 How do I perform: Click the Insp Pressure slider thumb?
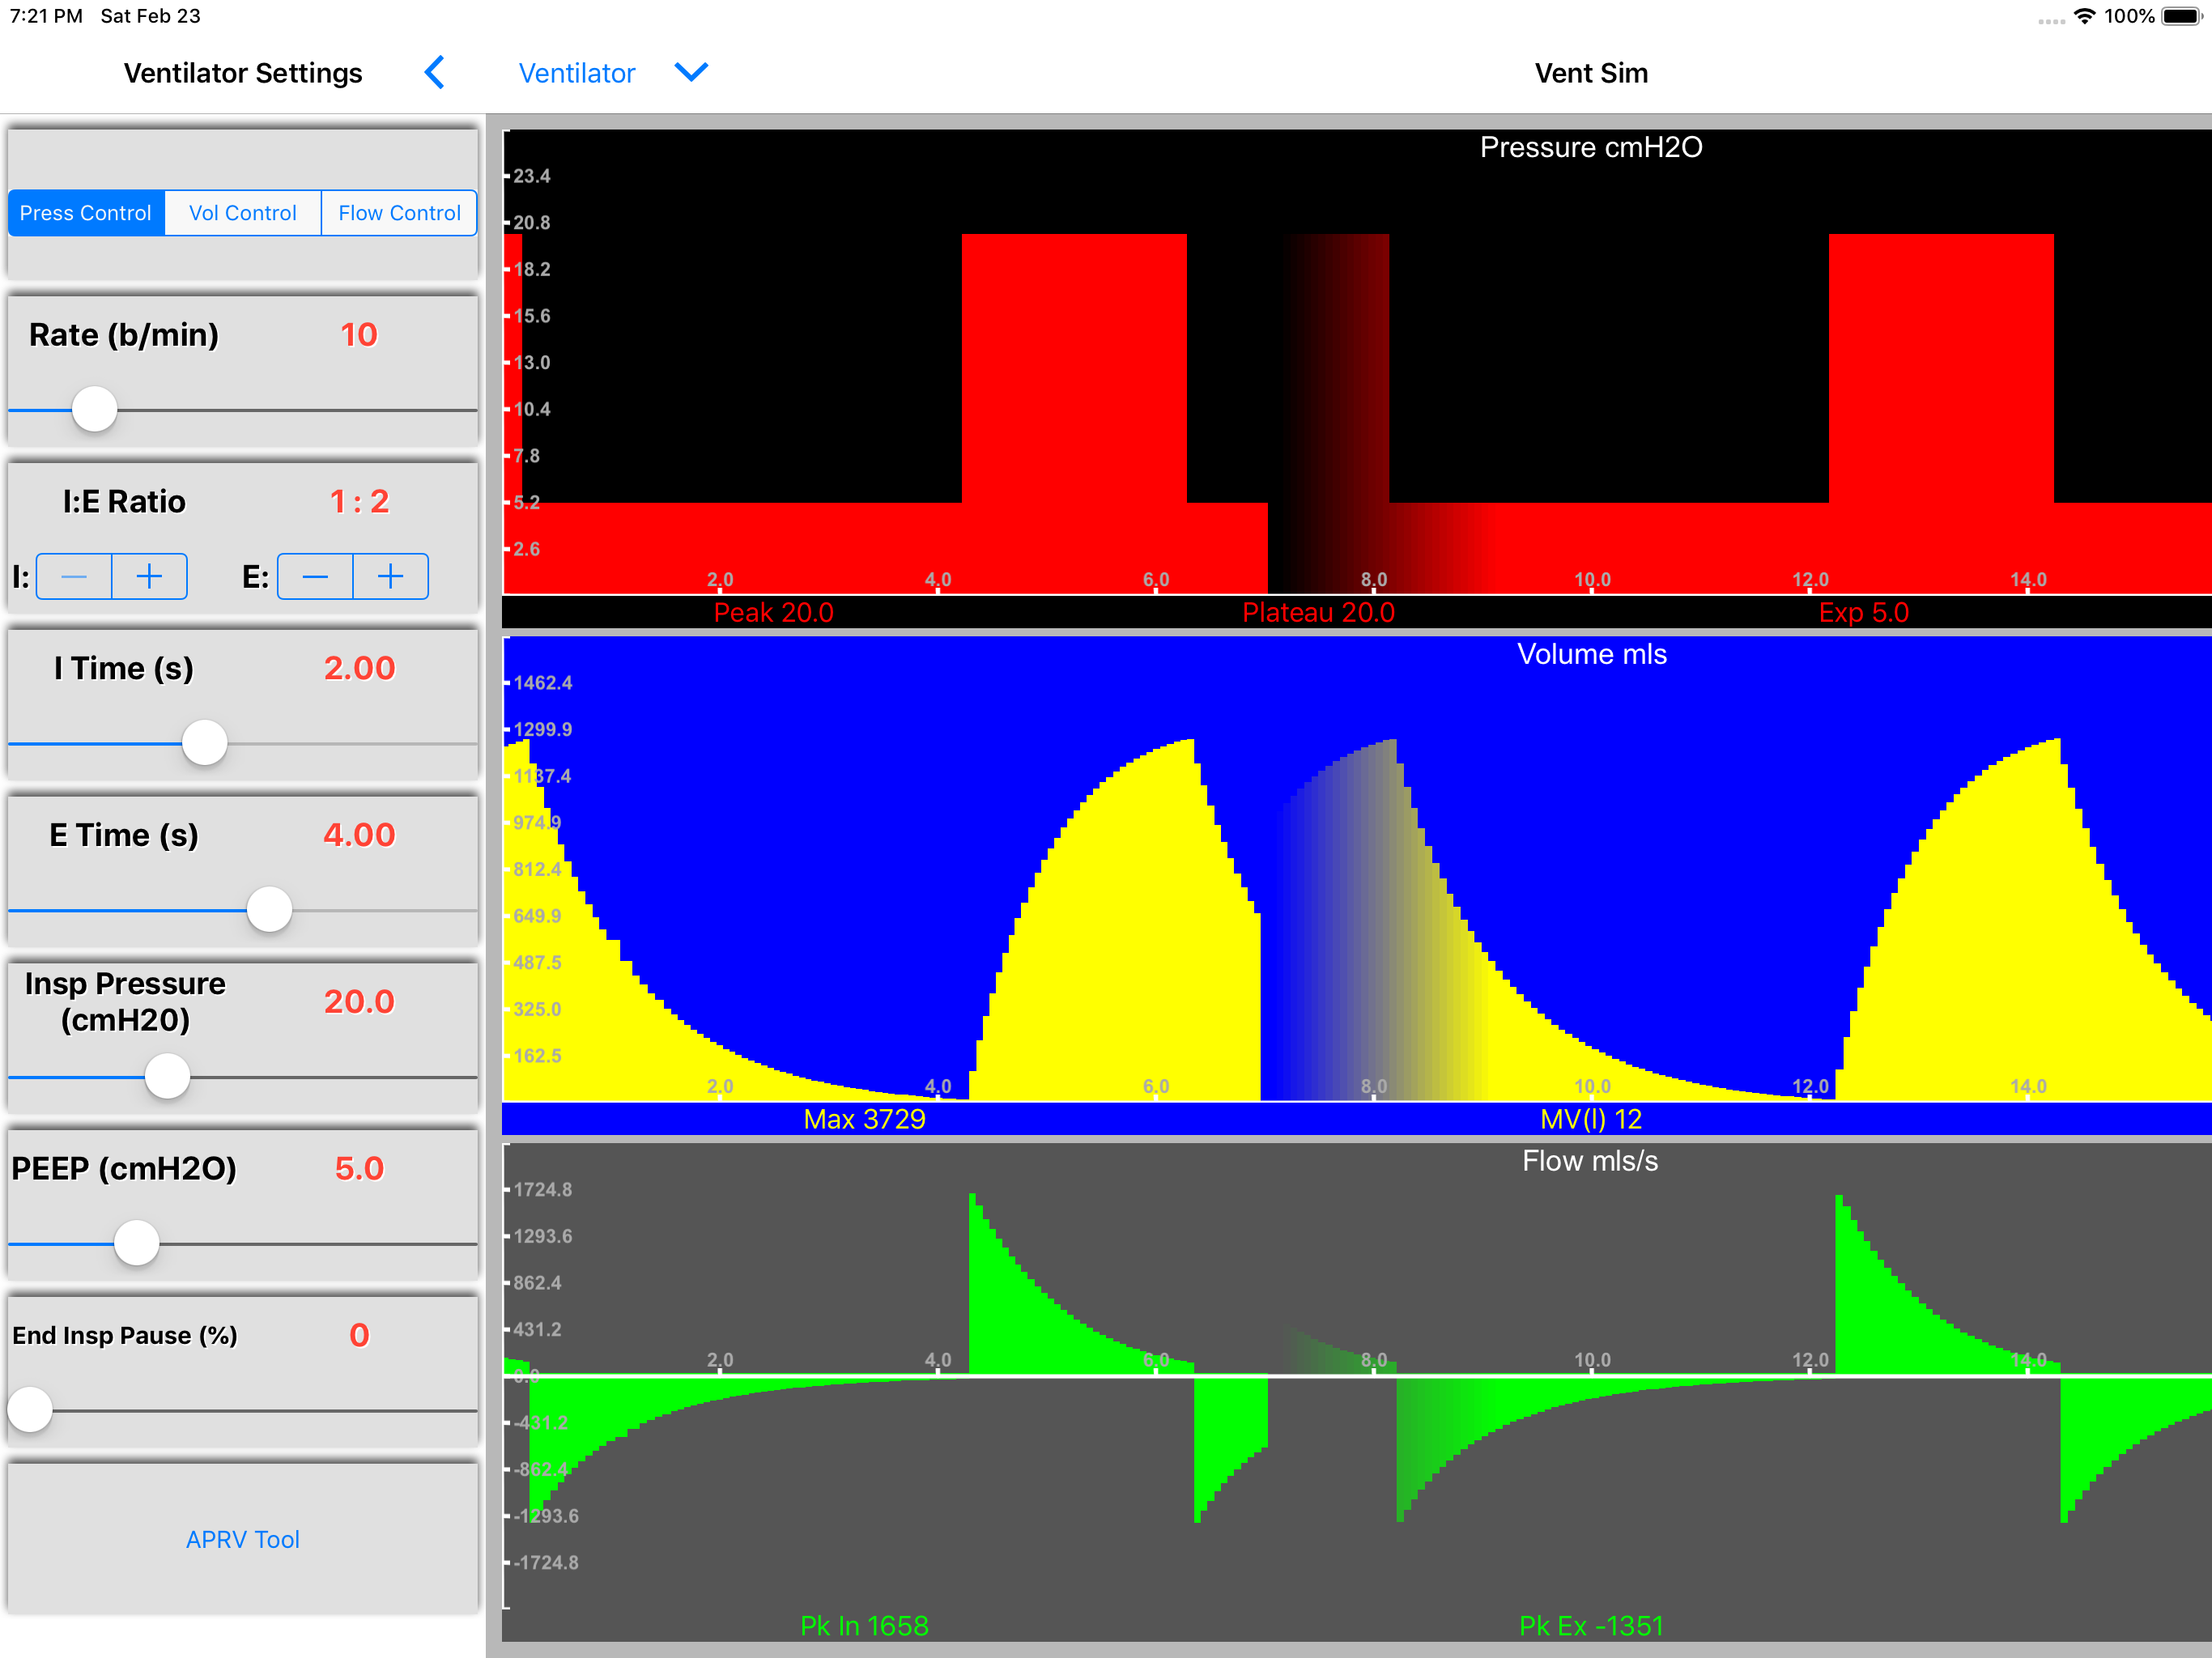[x=167, y=1077]
